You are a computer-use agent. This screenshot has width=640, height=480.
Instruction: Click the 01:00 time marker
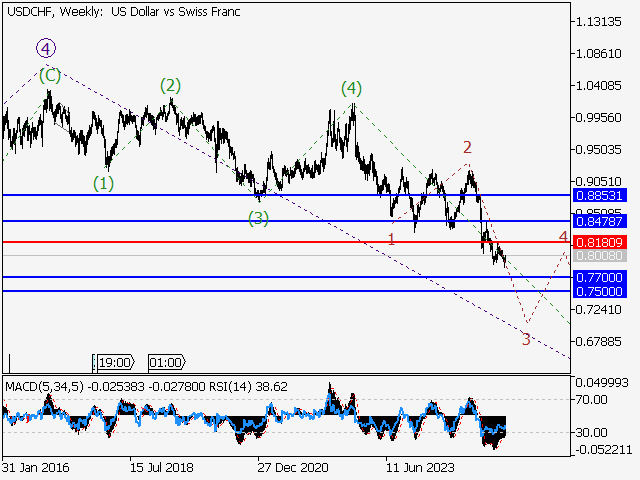[x=164, y=362]
